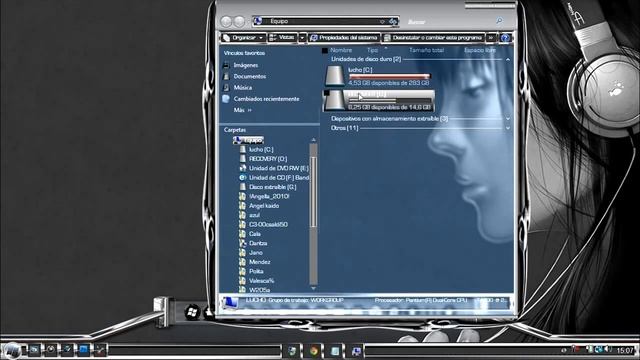Go forward with the Explorer forward arrow

pos(239,21)
